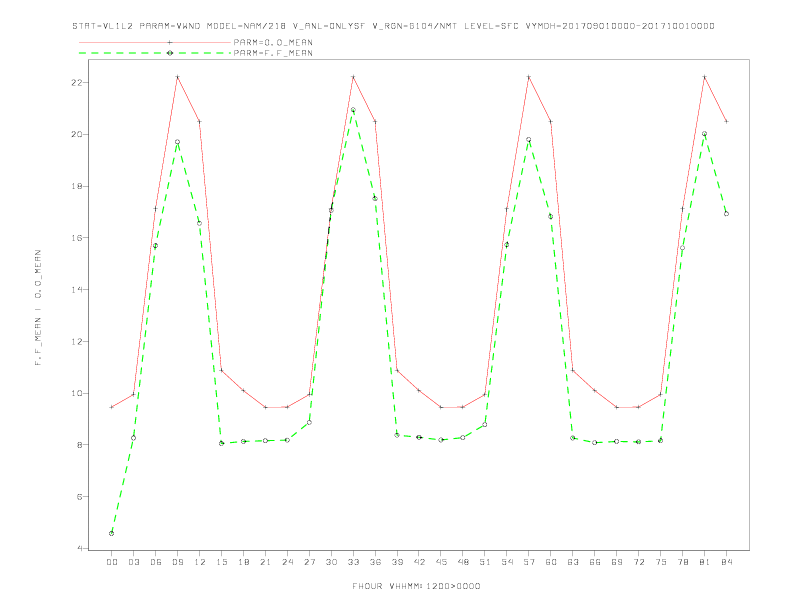Click the x-axis forecast hour label 81
Image resolution: width=792 pixels, height=612 pixels.
coord(705,562)
